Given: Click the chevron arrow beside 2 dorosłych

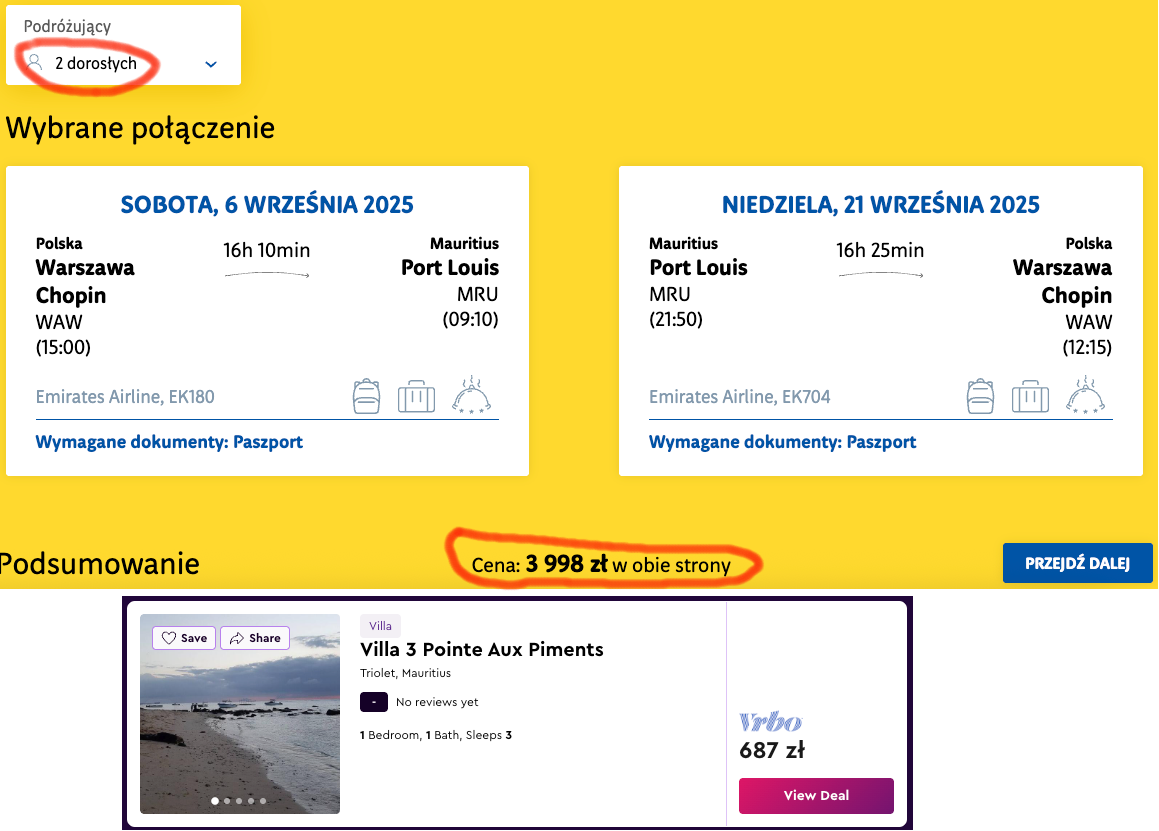Looking at the screenshot, I should coord(211,64).
